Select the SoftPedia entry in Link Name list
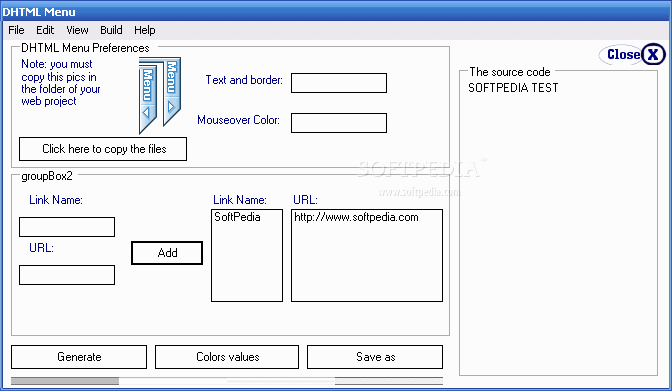 (237, 217)
